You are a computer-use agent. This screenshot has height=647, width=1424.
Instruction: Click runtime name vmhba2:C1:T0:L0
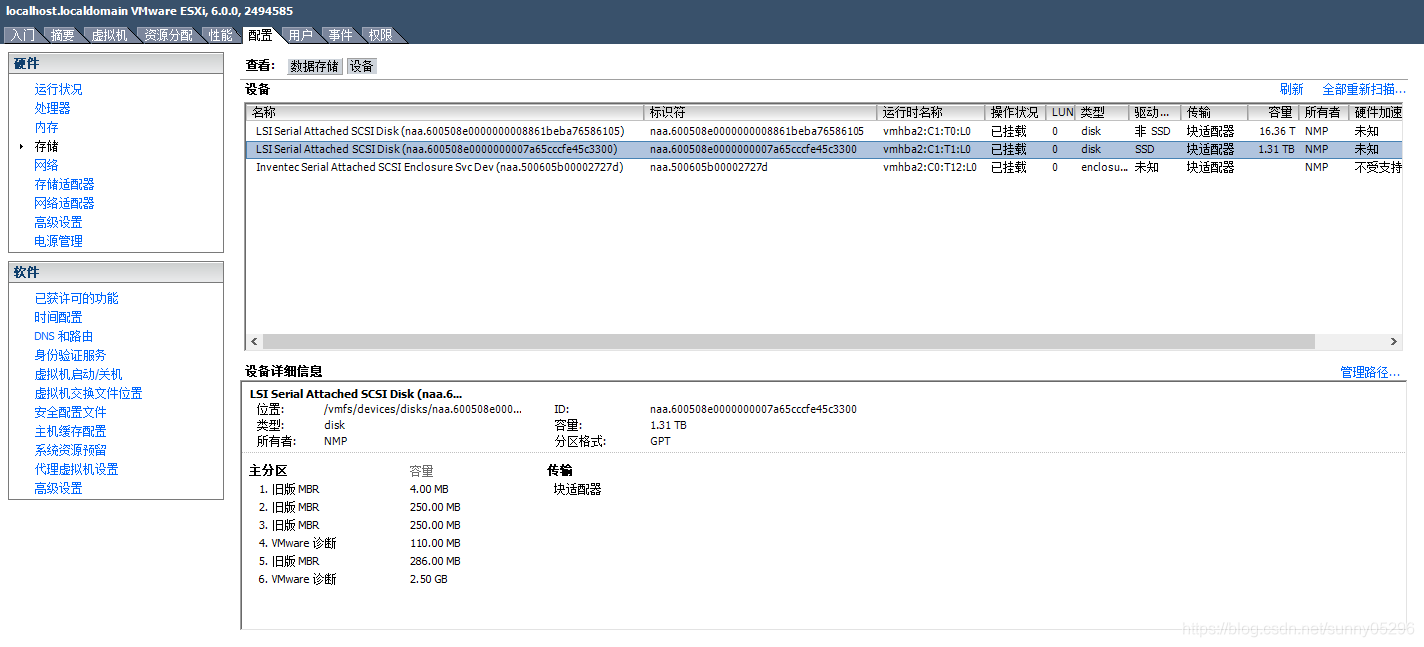coord(926,131)
